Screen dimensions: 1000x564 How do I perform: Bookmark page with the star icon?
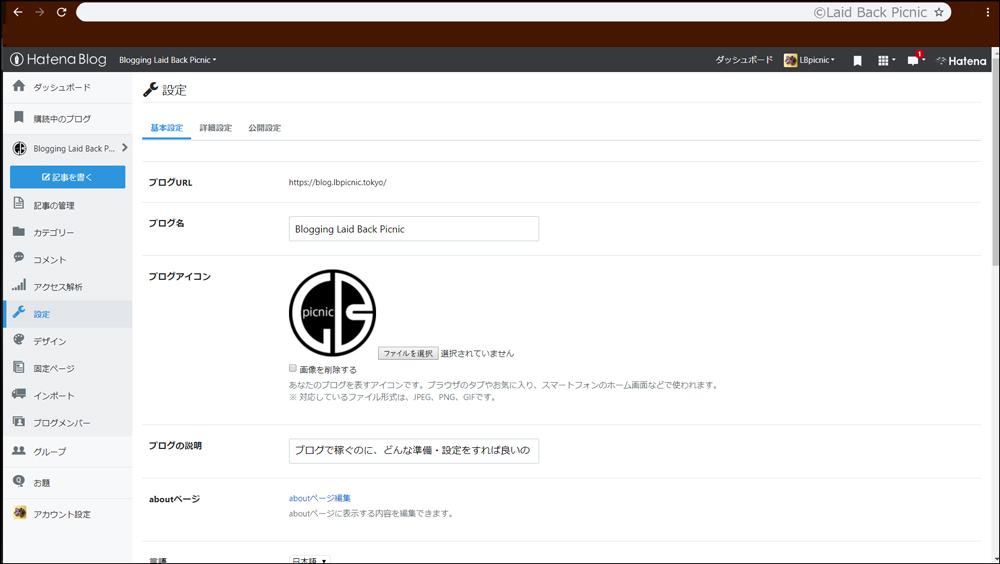(x=939, y=12)
